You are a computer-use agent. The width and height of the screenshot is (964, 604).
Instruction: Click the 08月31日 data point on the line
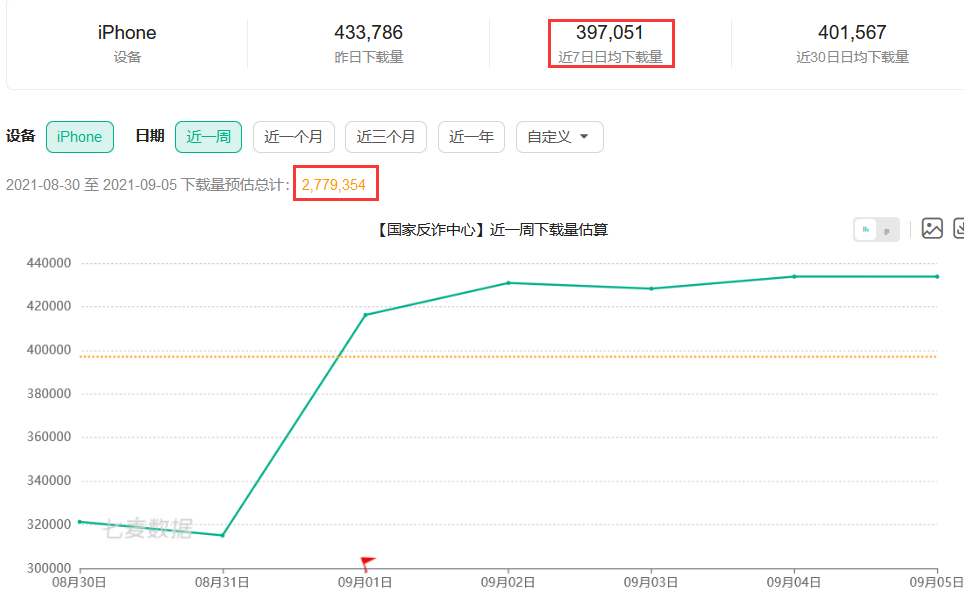tap(223, 535)
